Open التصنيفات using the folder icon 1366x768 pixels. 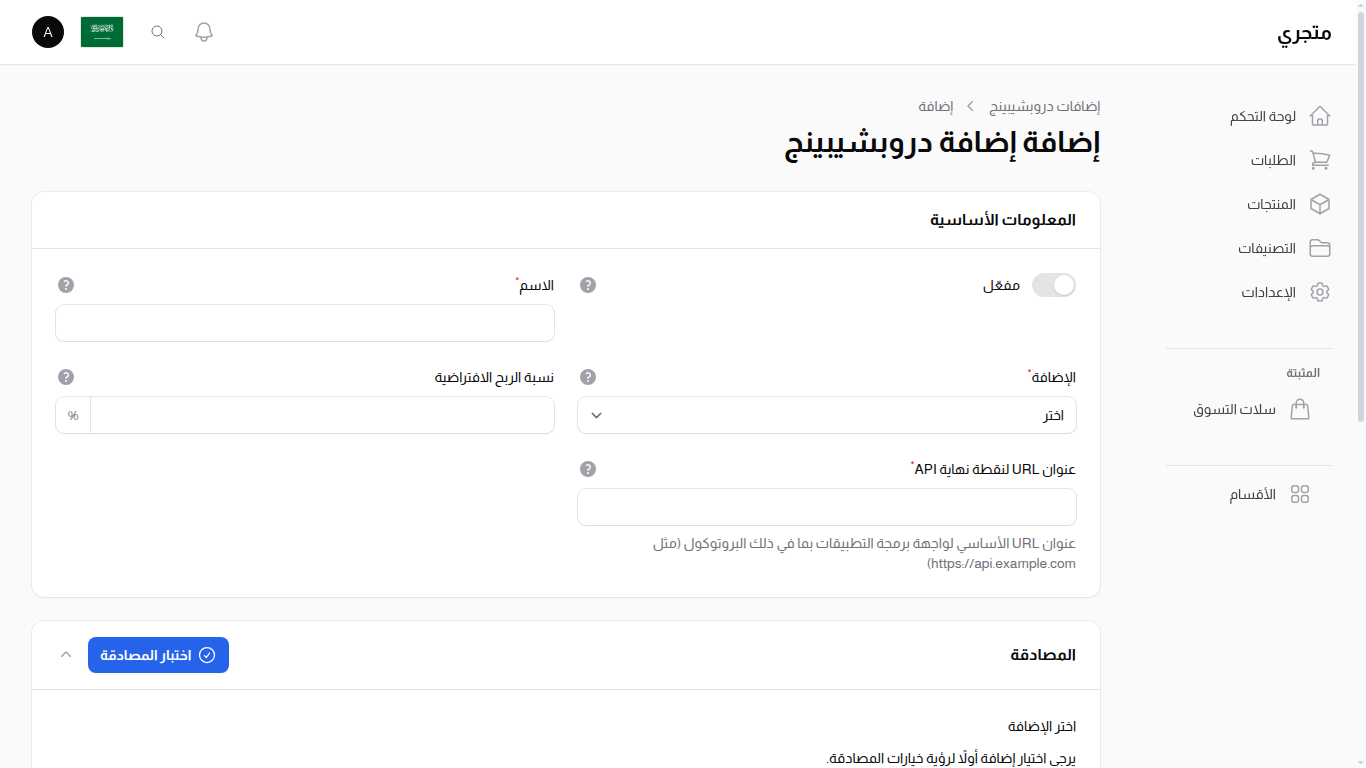click(1320, 248)
